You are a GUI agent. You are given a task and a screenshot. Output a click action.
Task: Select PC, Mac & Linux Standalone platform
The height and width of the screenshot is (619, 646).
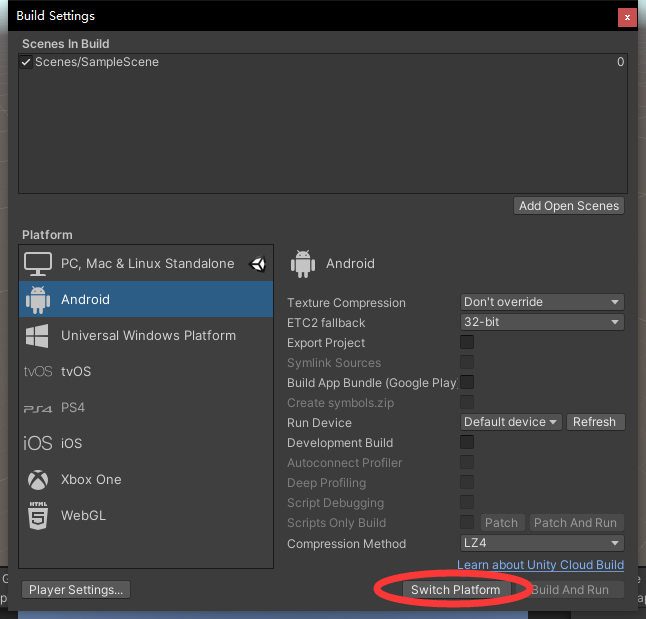tap(146, 263)
